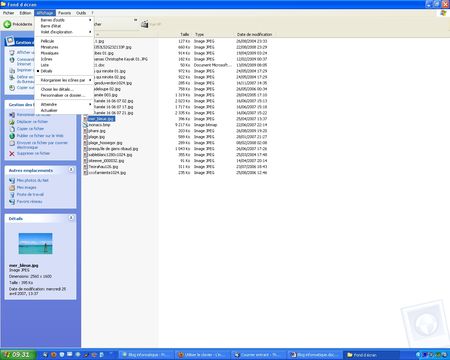Expand the Barres d'outils submenu

point(64,20)
